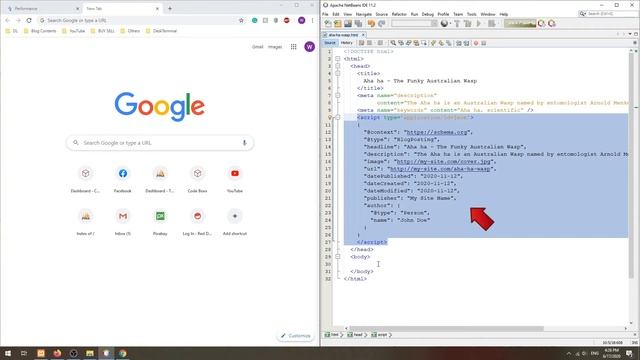The width and height of the screenshot is (640, 360).
Task: Open the Pixabay shortcut tile
Action: [160, 221]
